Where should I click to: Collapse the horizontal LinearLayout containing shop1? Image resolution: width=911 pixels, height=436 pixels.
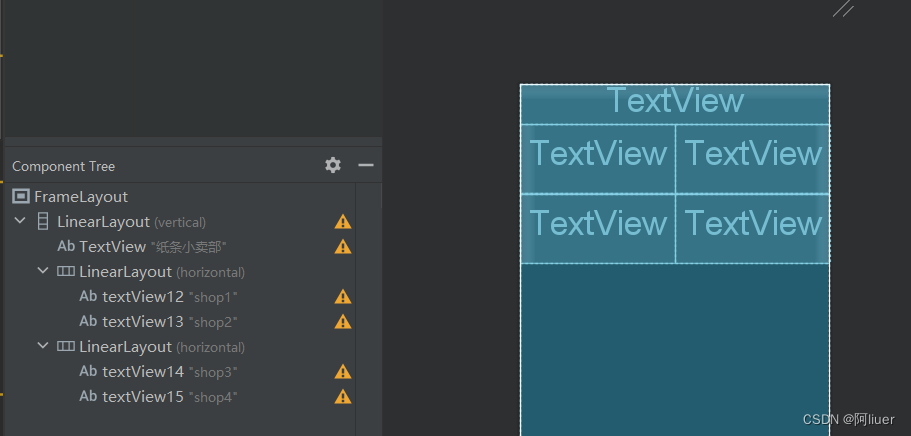click(42, 271)
